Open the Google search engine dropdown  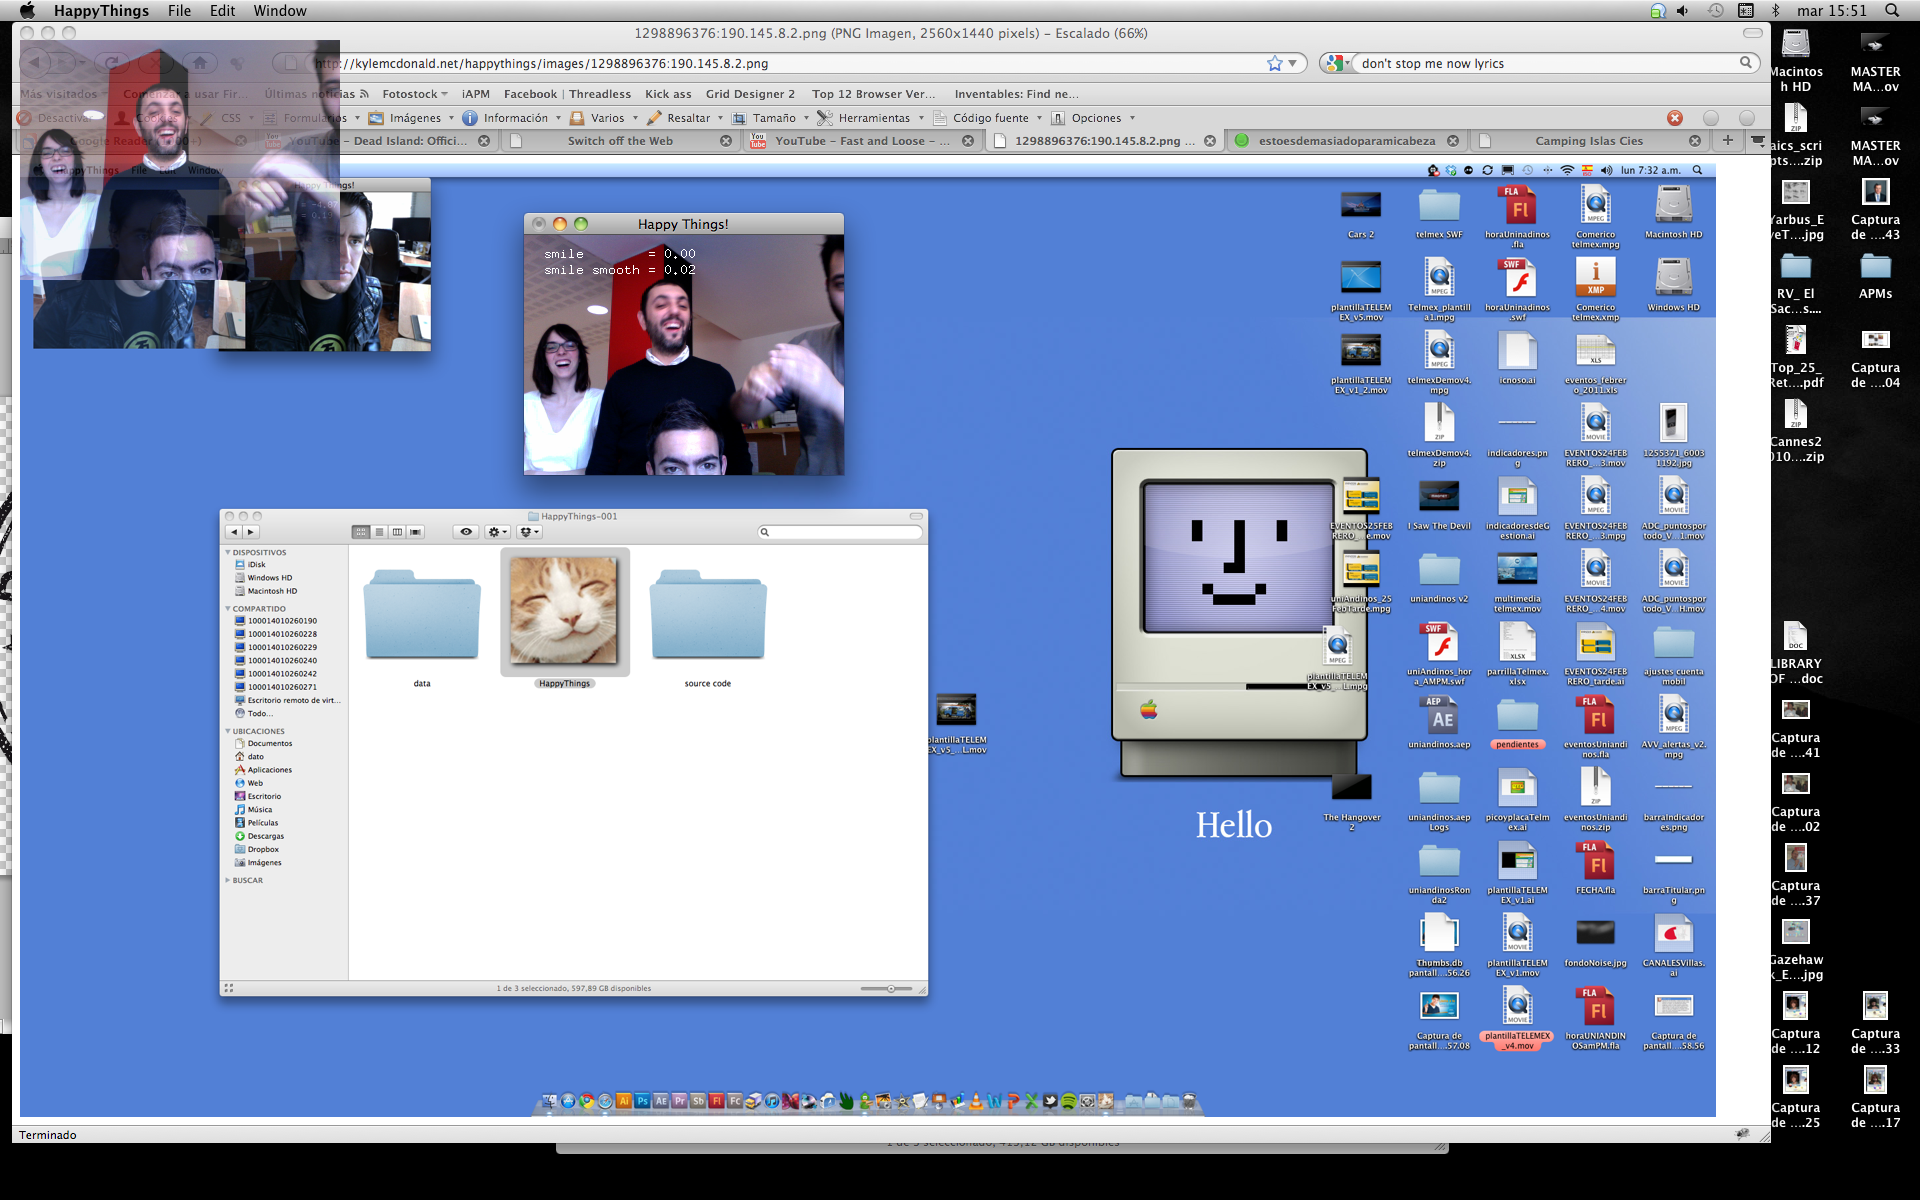pos(1337,63)
